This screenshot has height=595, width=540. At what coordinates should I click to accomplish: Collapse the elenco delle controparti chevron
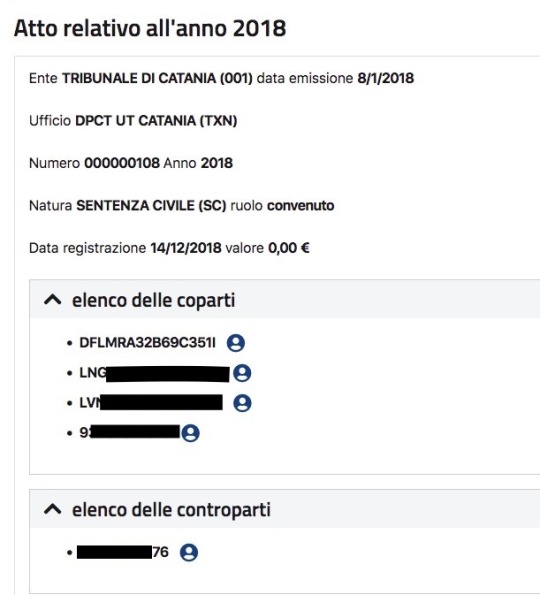(x=53, y=509)
